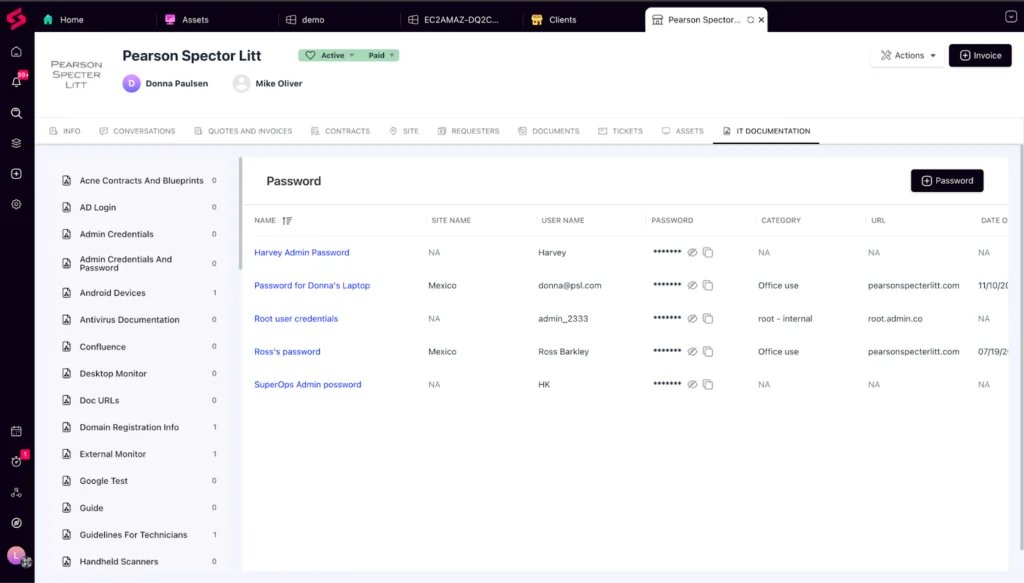The height and width of the screenshot is (583, 1024).
Task: Open the notifications bell in sidebar
Action: point(16,82)
